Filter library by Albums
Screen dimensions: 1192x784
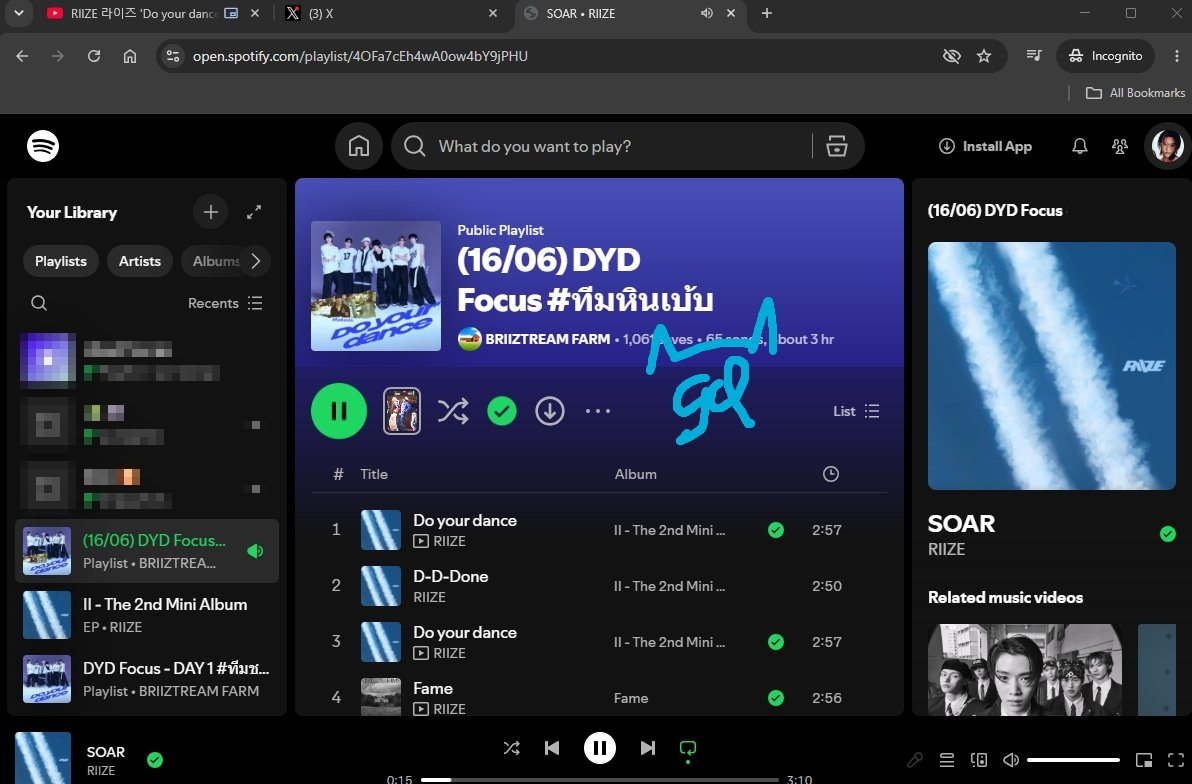pyautogui.click(x=216, y=261)
